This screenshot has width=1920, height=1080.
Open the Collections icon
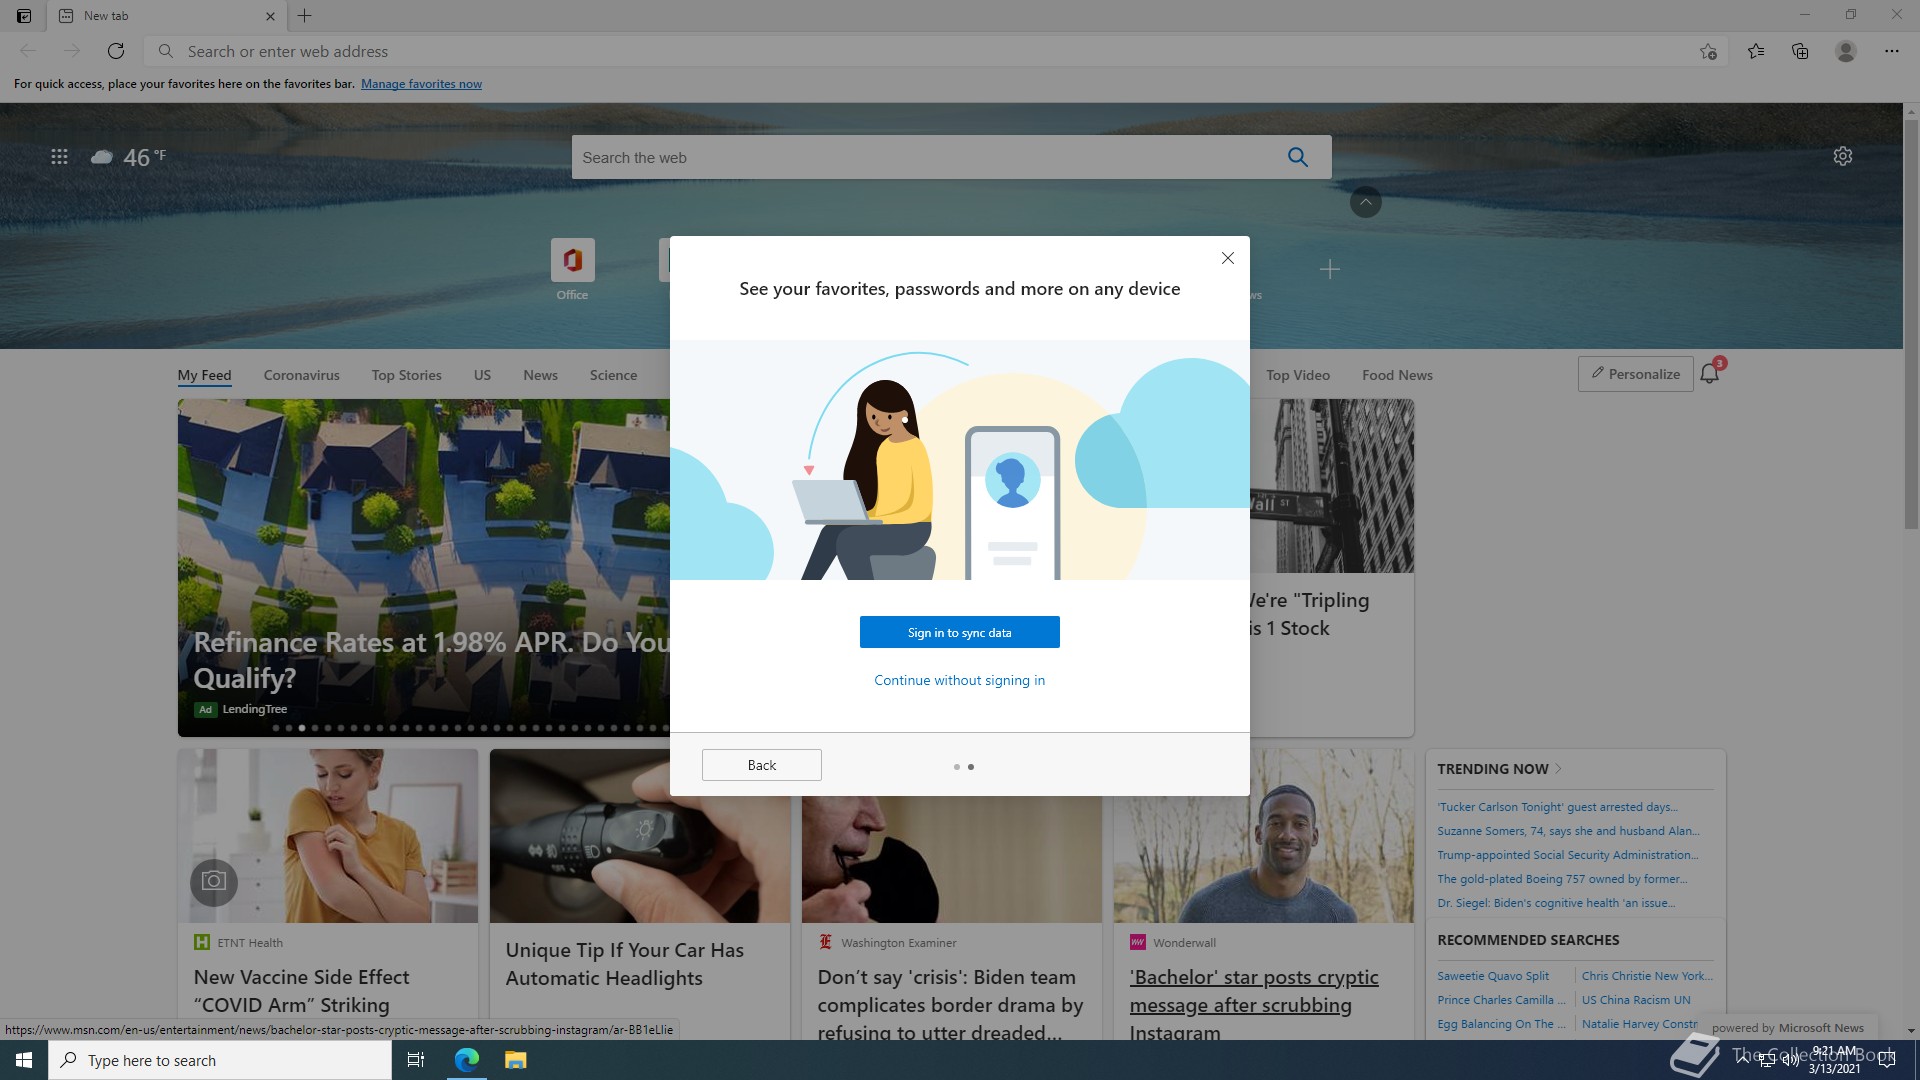[1800, 51]
